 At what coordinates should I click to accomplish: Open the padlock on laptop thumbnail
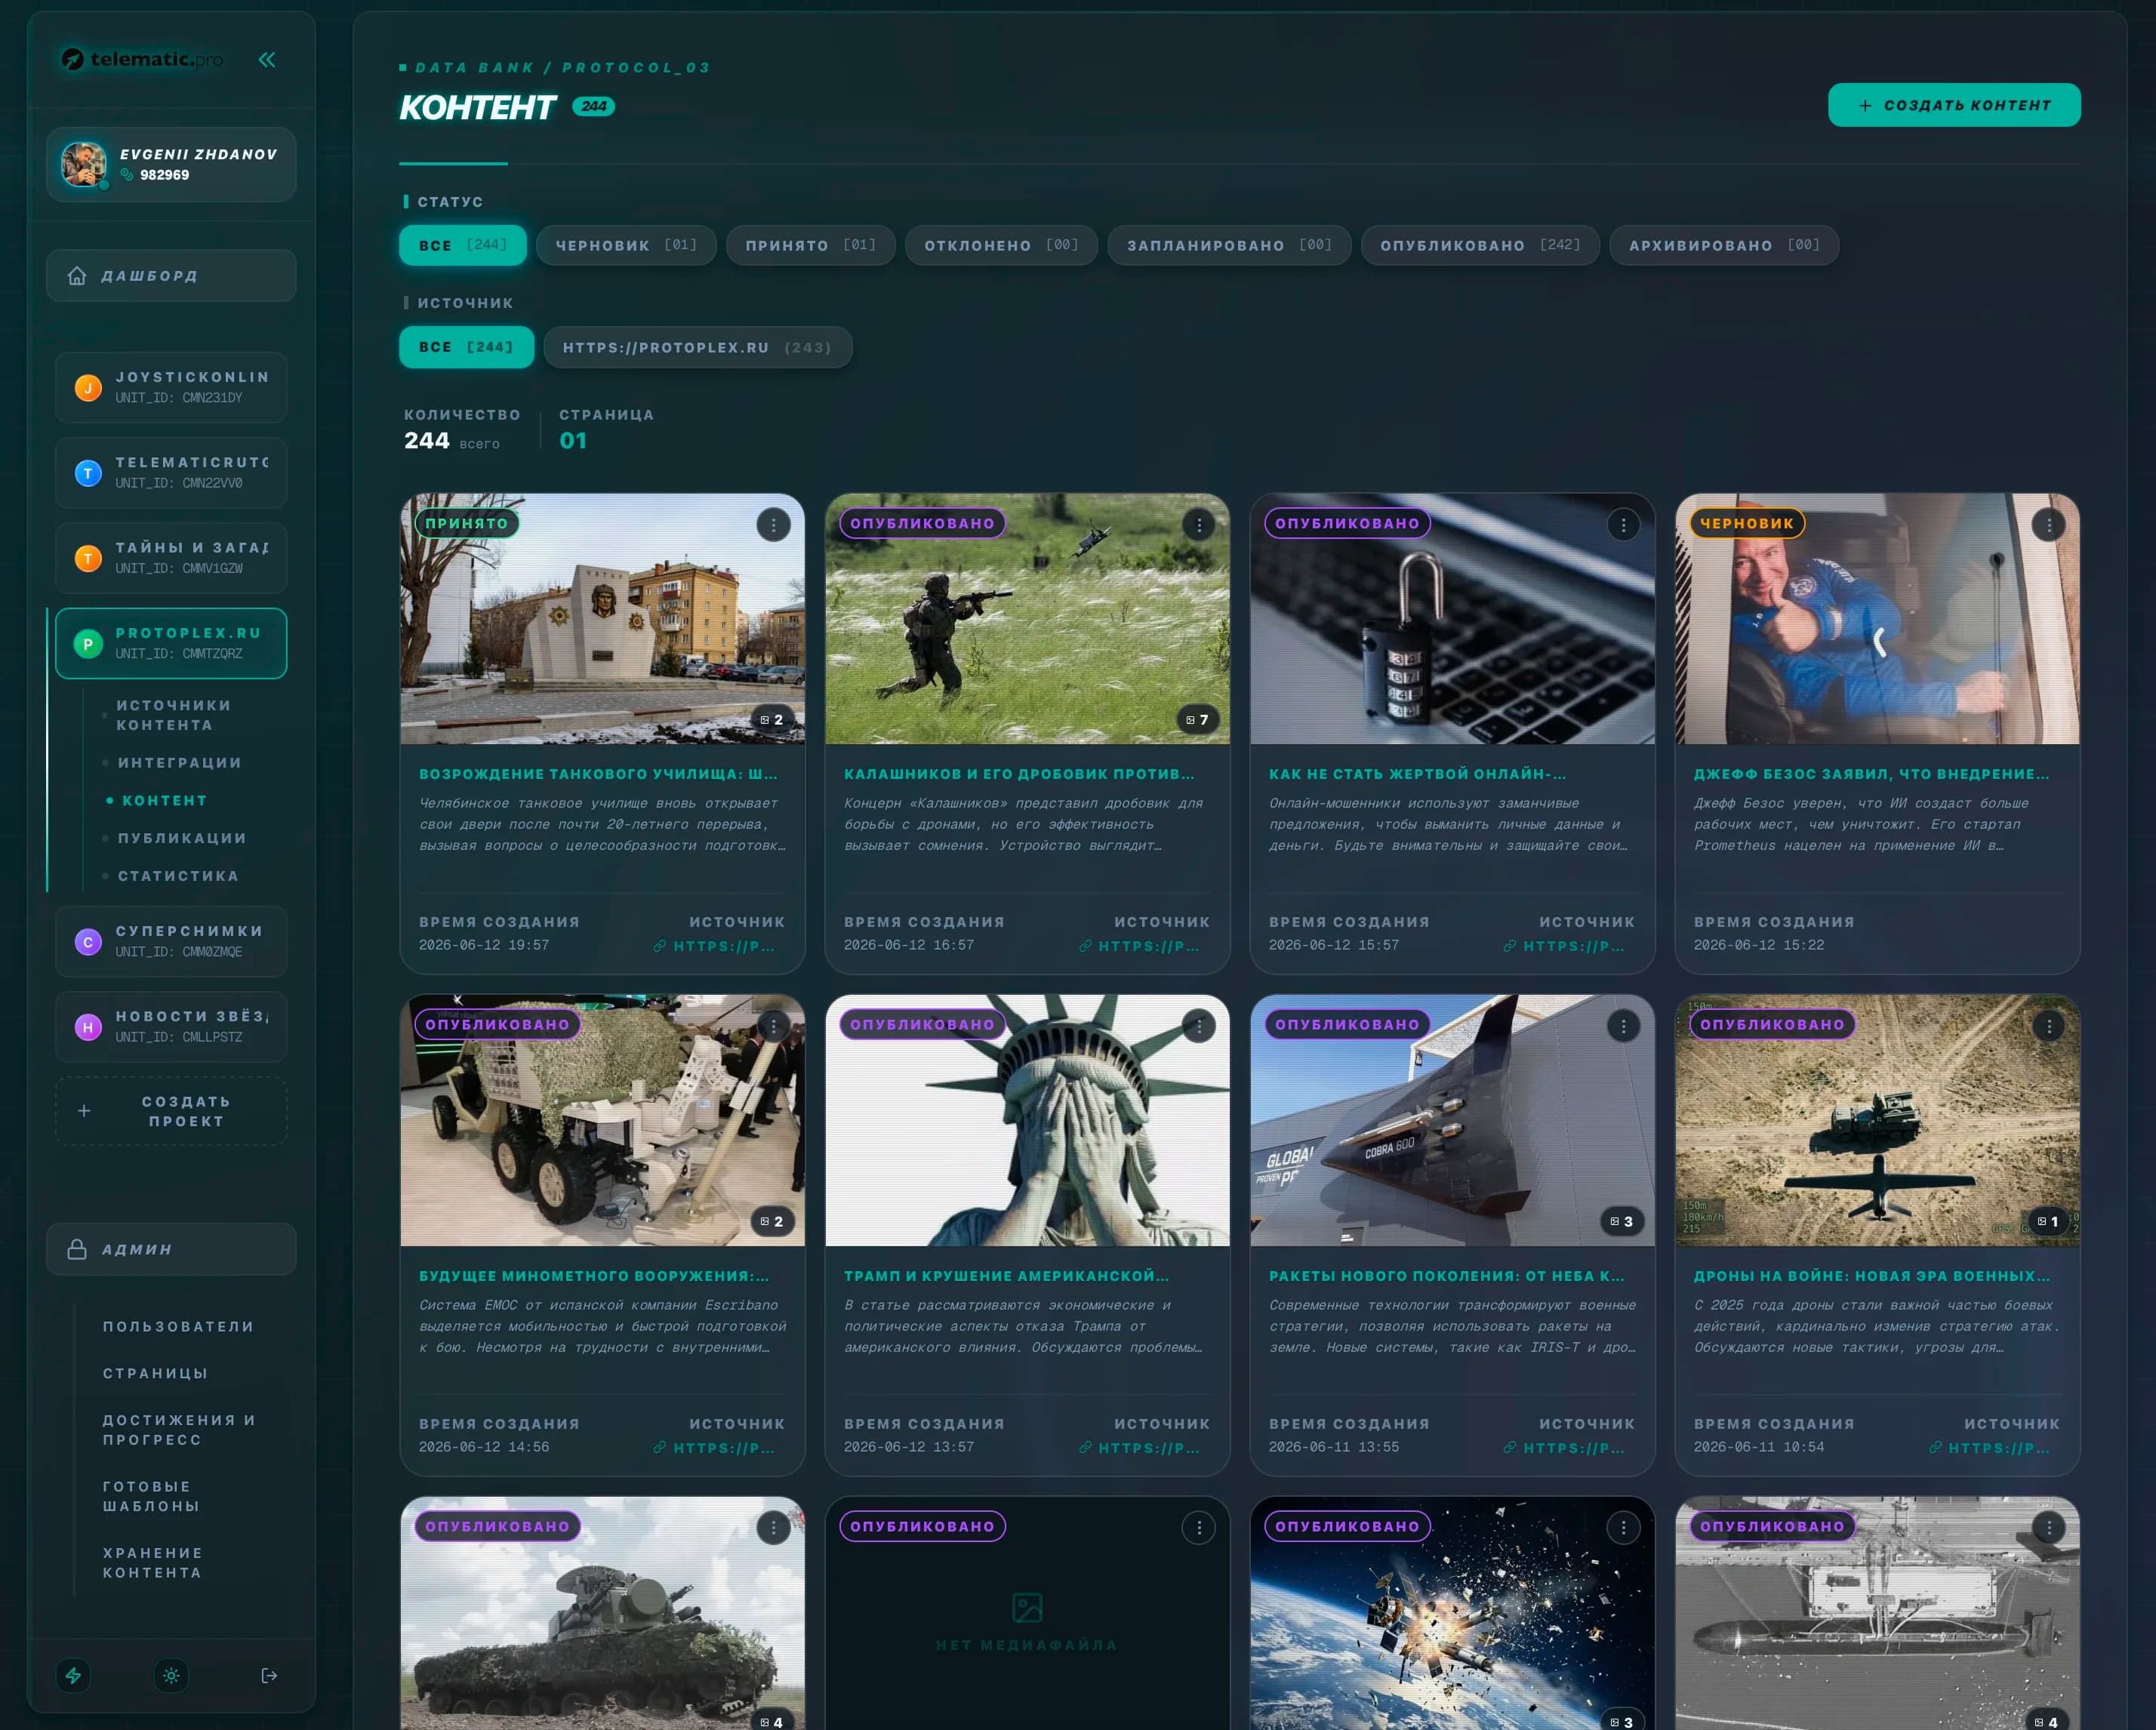[x=1452, y=619]
